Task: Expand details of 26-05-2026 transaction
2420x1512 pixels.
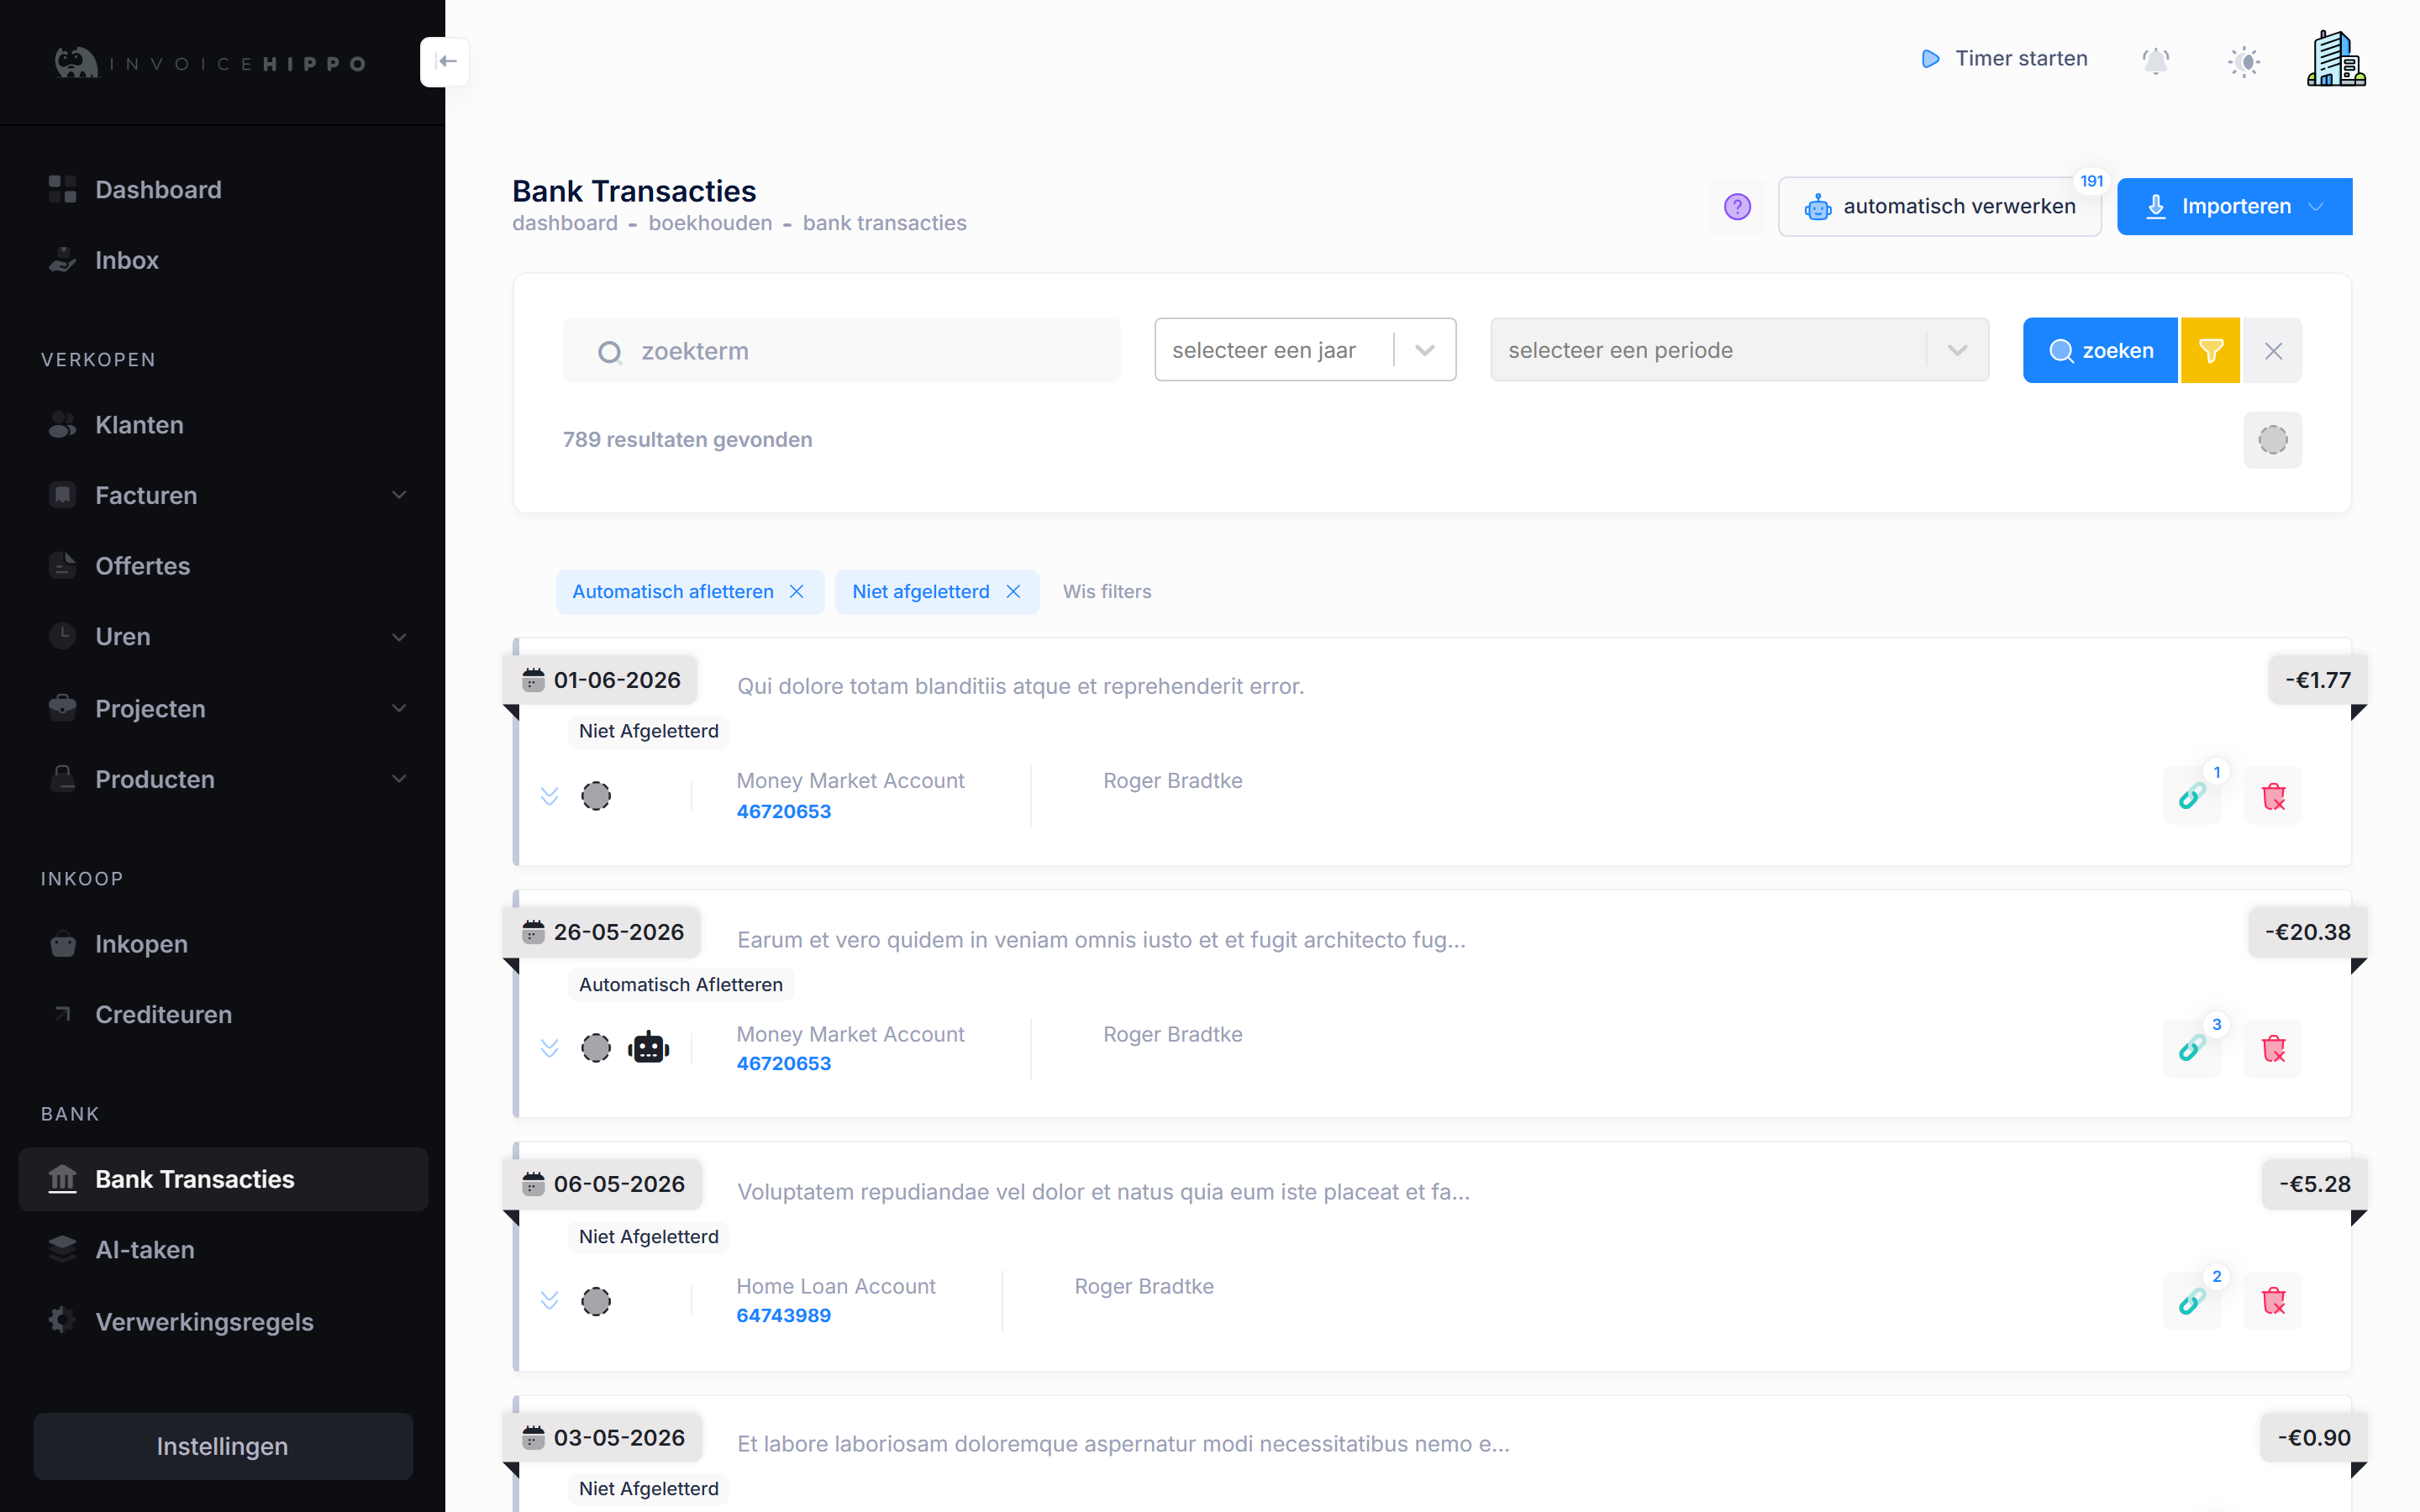Action: coord(549,1048)
